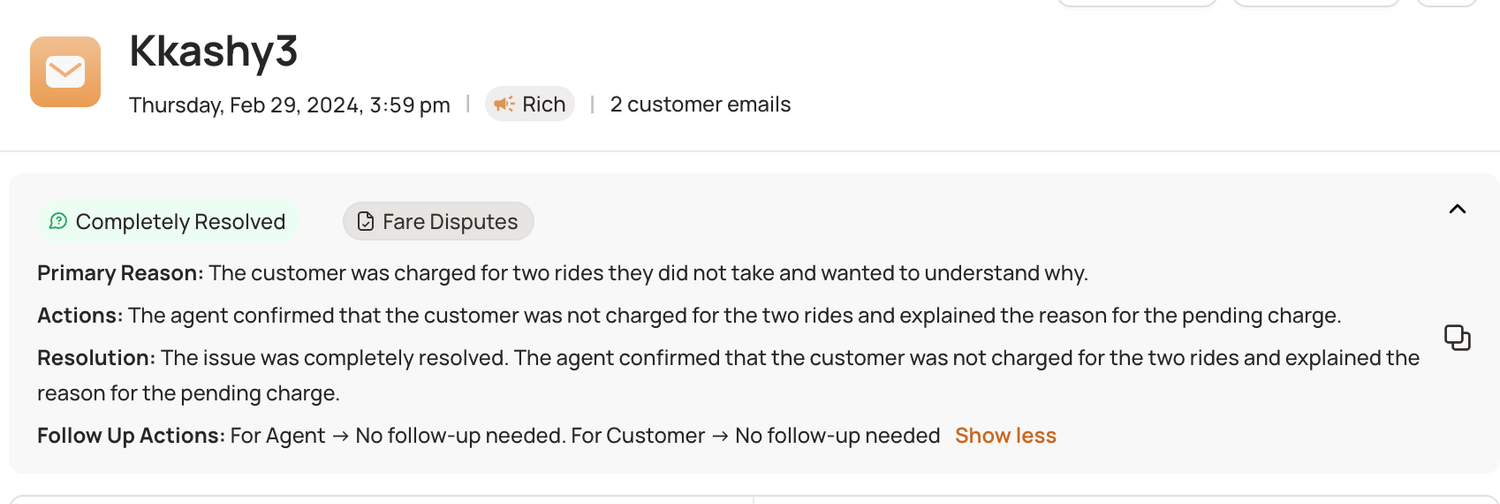Click the Fare Disputes document icon
The image size is (1500, 504).
pyautogui.click(x=365, y=221)
